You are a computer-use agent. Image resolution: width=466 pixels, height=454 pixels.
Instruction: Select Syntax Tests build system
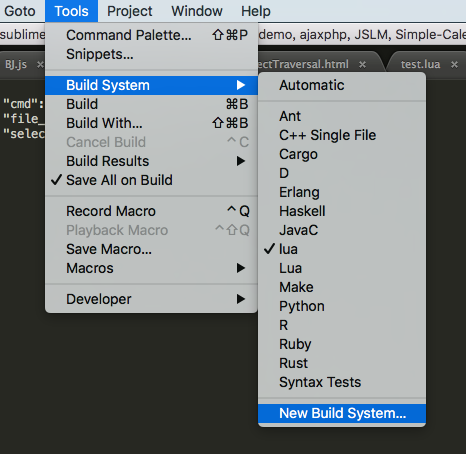tap(342, 382)
